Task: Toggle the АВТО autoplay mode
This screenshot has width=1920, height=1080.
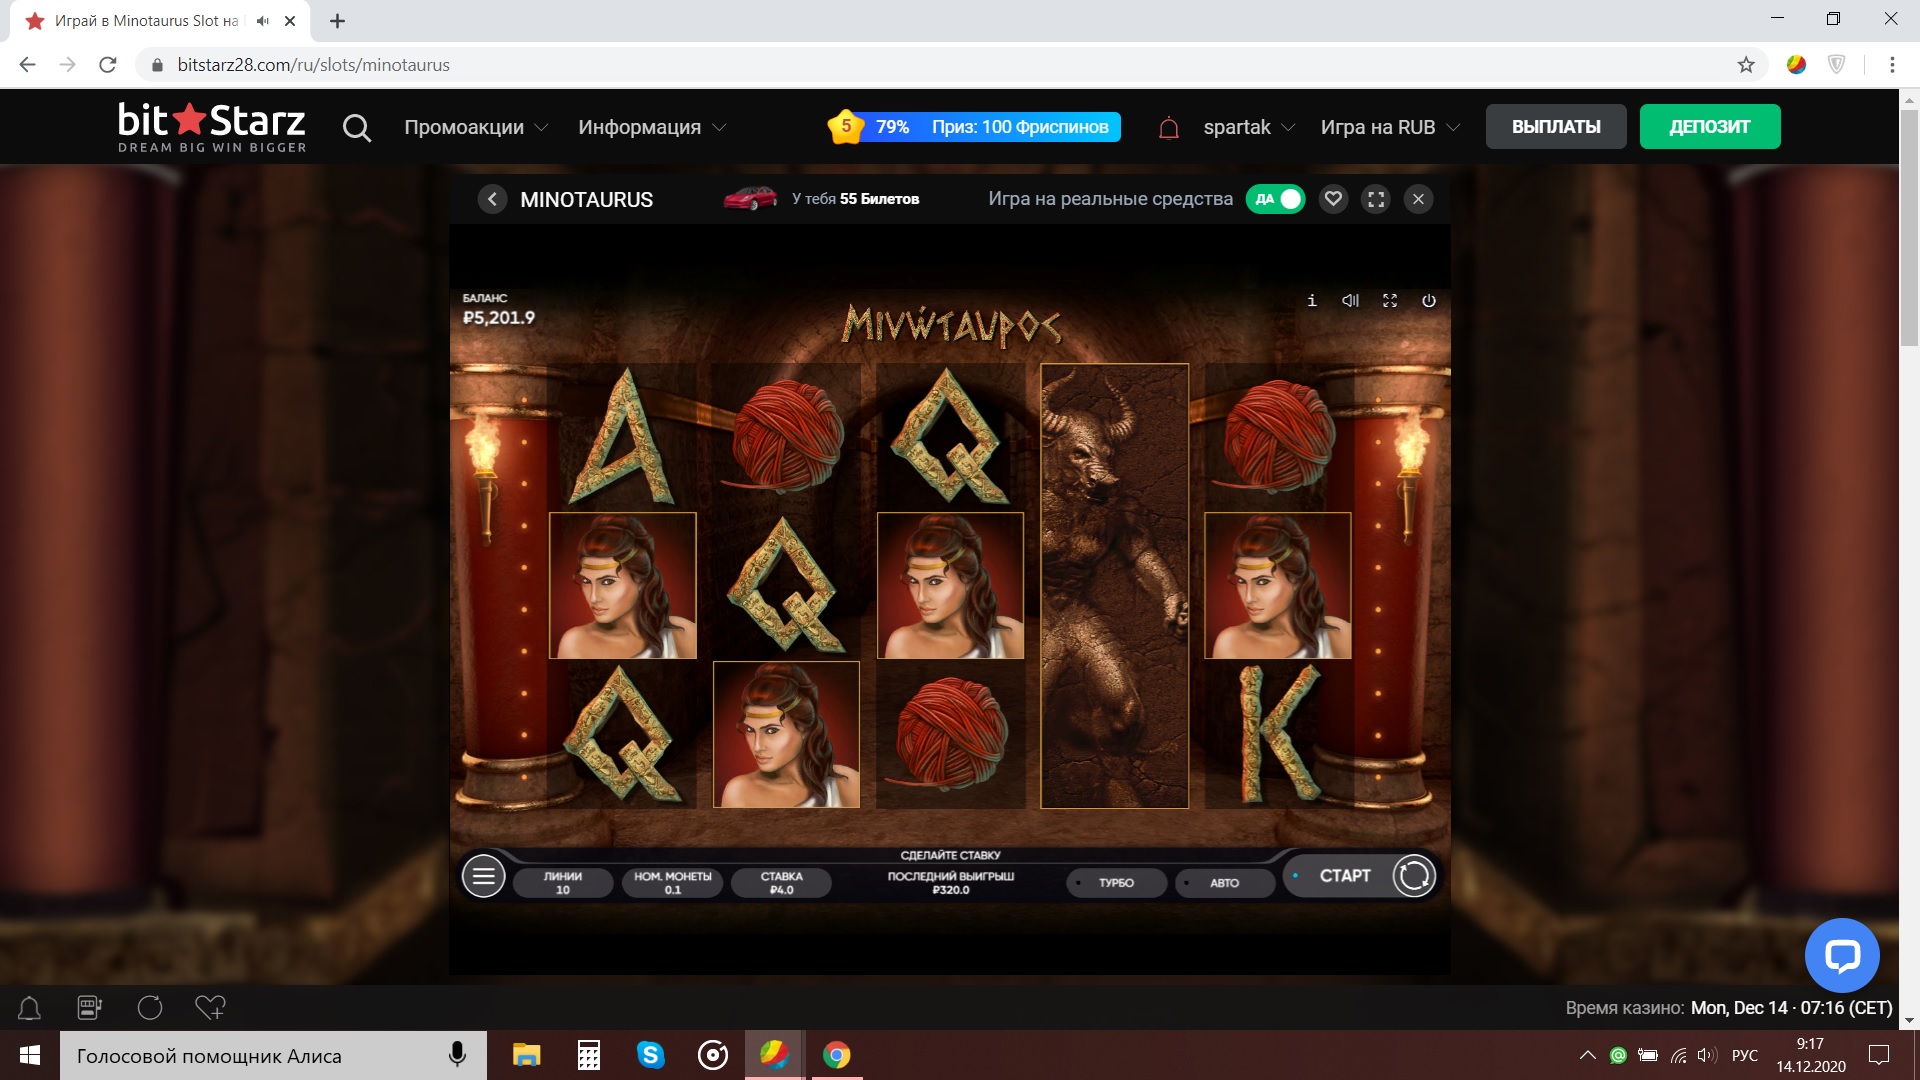Action: point(1224,883)
